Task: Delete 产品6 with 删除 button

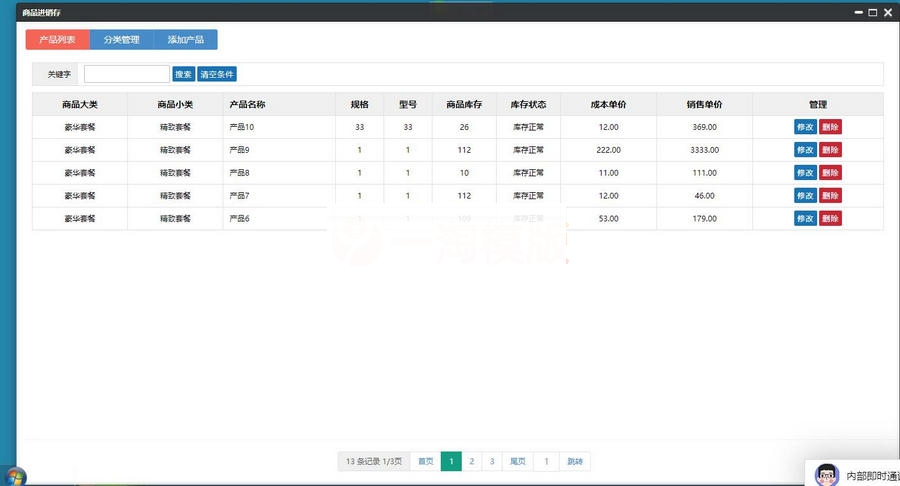Action: pyautogui.click(x=830, y=219)
